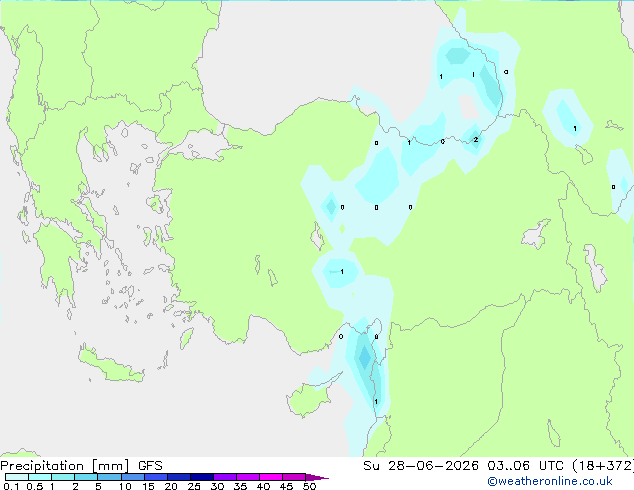This screenshot has width=634, height=490.
Task: Click the '40' legend scale label
Action: [263, 486]
